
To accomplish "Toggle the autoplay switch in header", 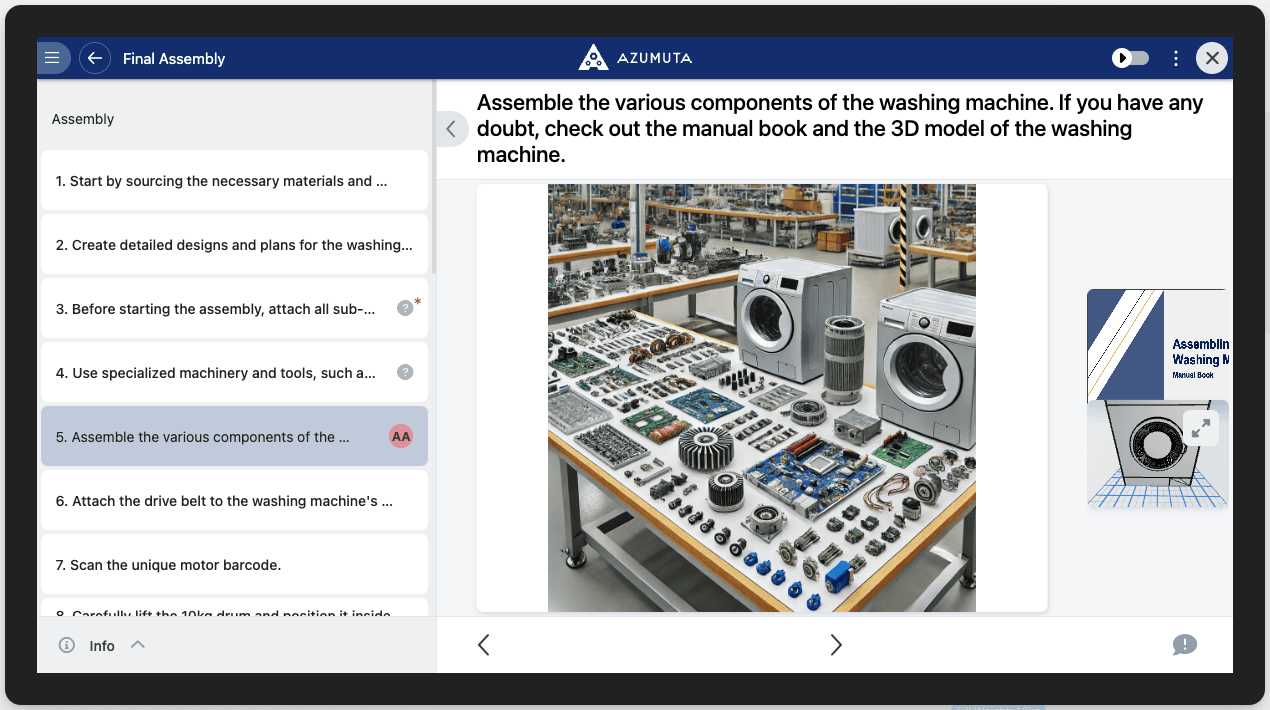I will click(x=1131, y=58).
